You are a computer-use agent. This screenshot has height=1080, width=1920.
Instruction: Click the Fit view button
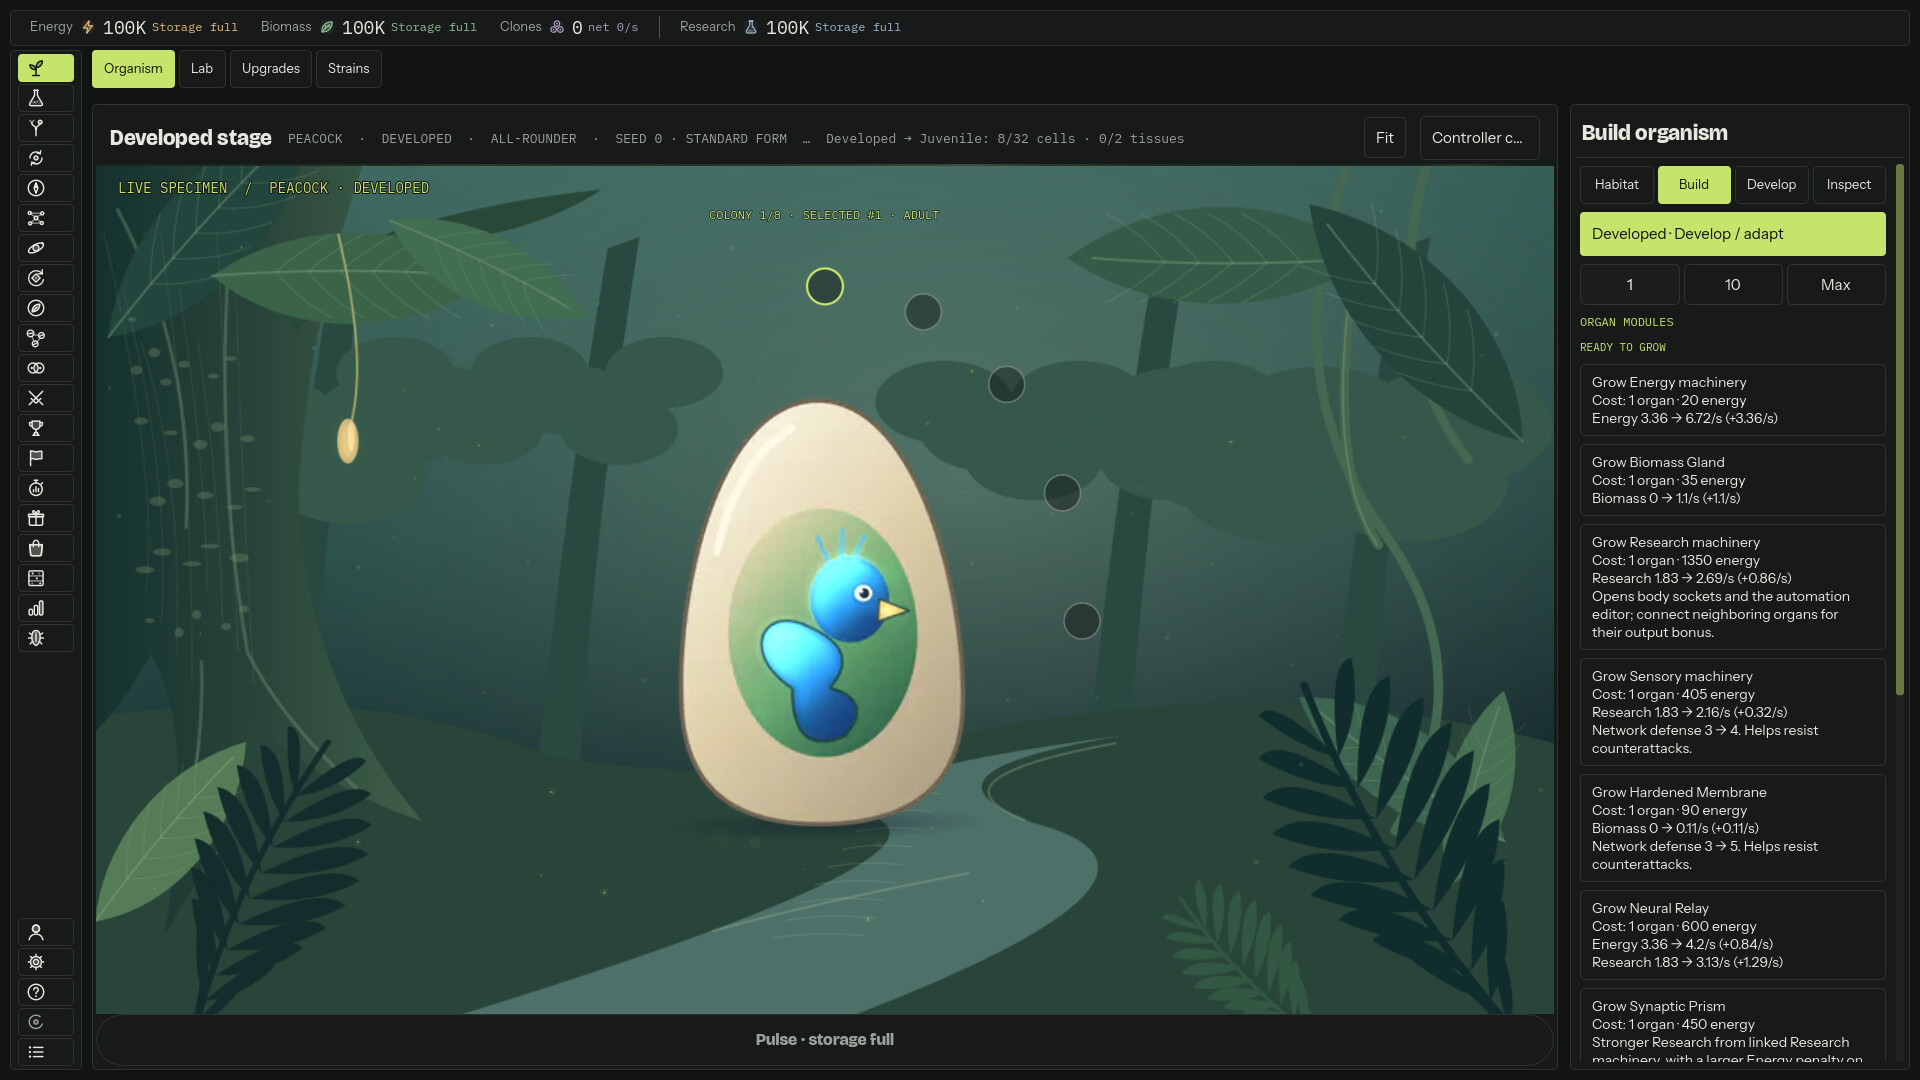pyautogui.click(x=1384, y=138)
